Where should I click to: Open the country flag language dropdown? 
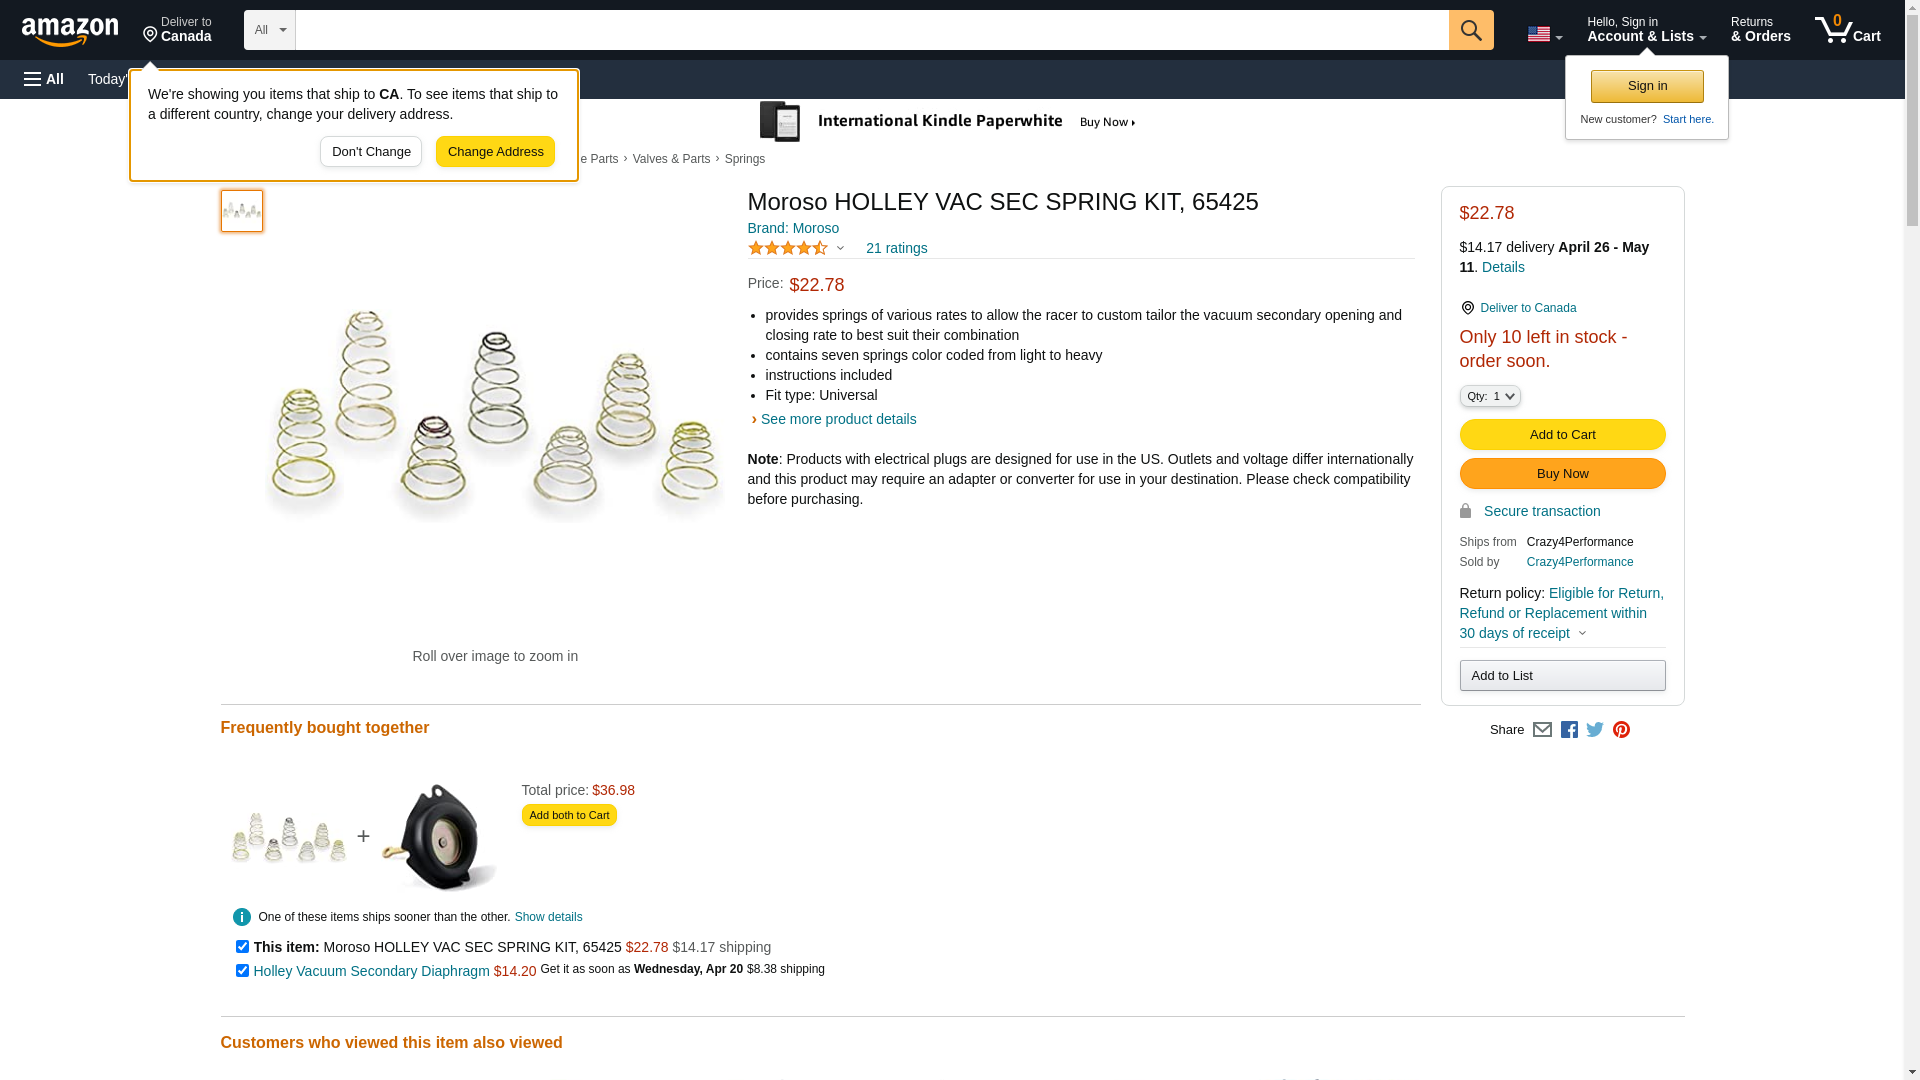[x=1544, y=34]
